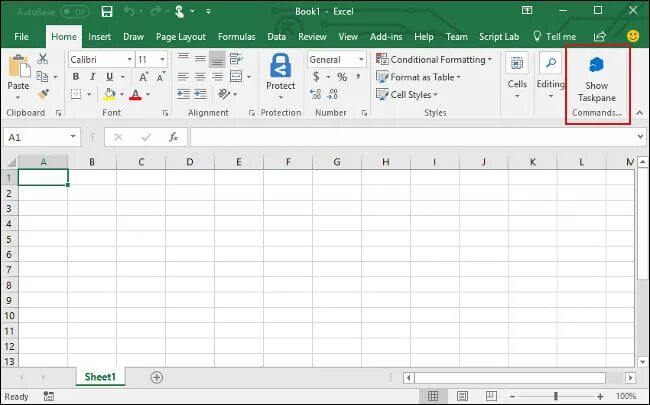Apply the yellow Fill Color
The width and height of the screenshot is (650, 405).
109,94
